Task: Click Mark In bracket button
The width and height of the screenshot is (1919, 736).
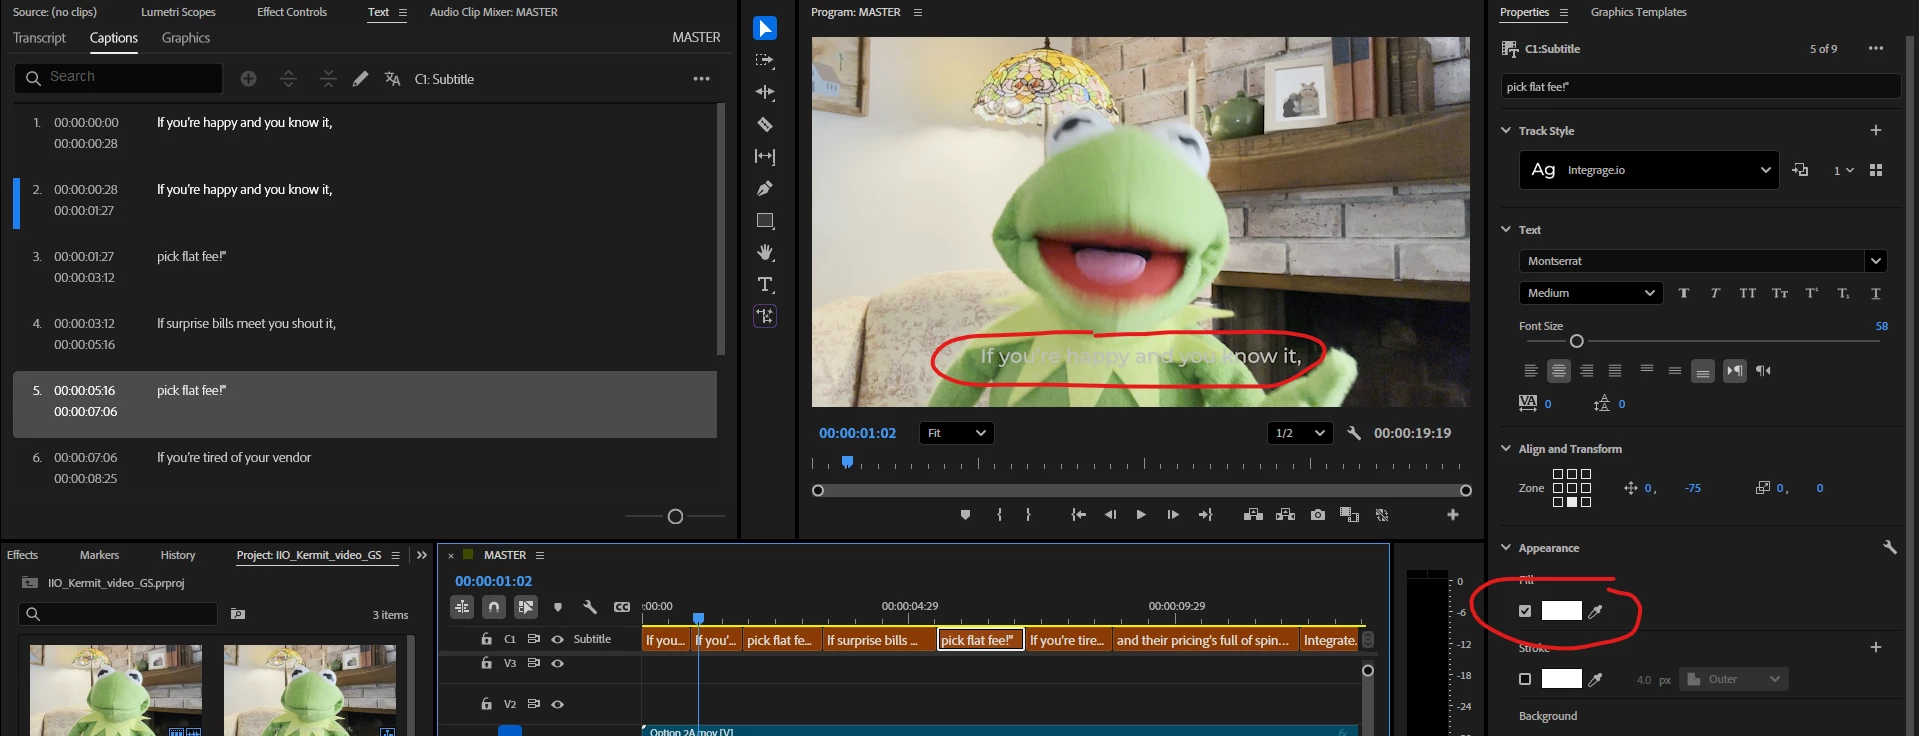Action: (x=999, y=515)
